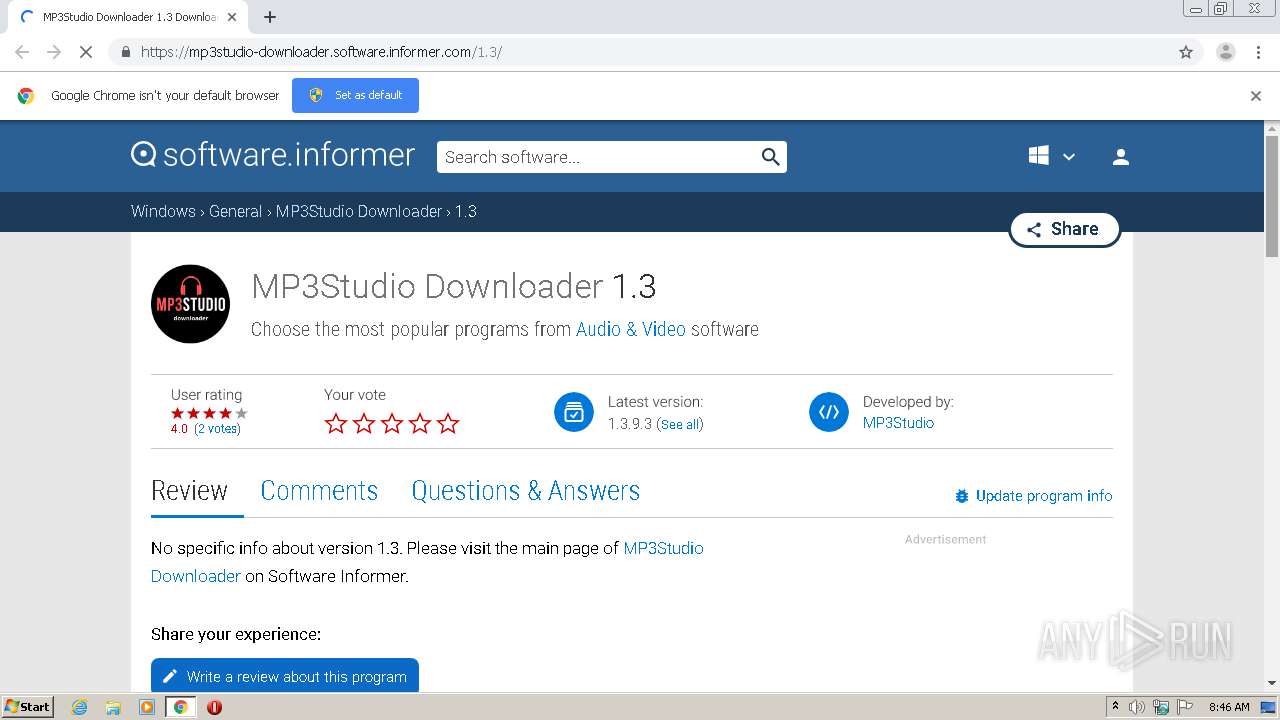Image resolution: width=1280 pixels, height=720 pixels.
Task: Open the Windows platform selector dropdown
Action: click(x=1052, y=156)
